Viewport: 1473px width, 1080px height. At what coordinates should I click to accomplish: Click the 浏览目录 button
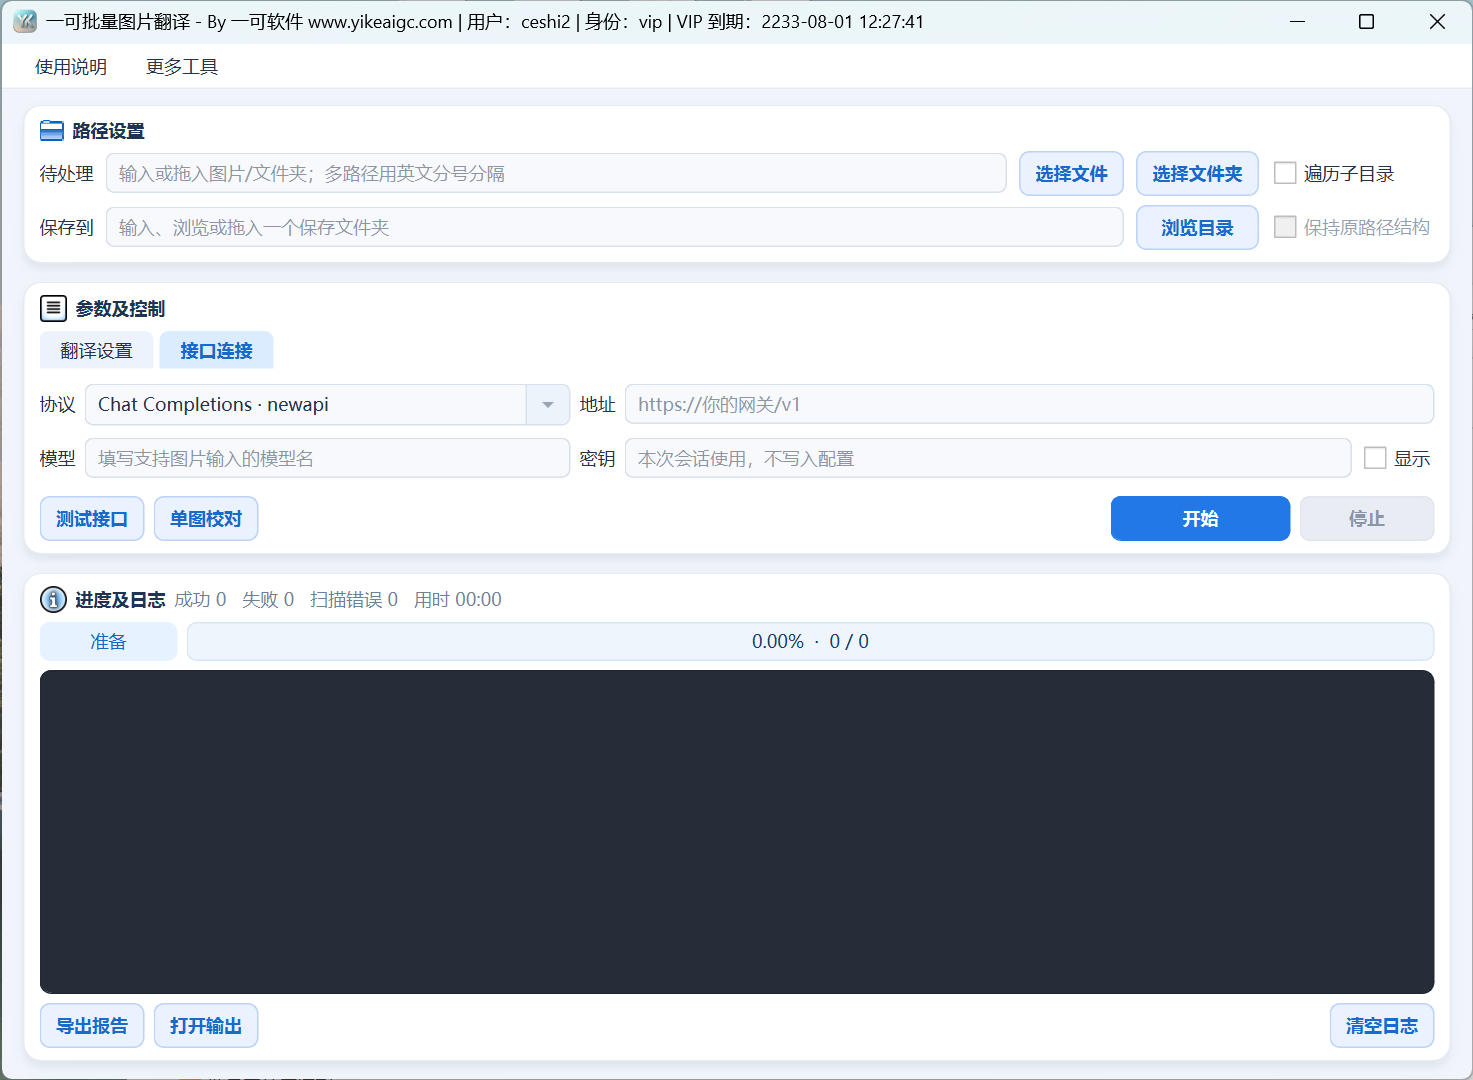click(x=1197, y=228)
